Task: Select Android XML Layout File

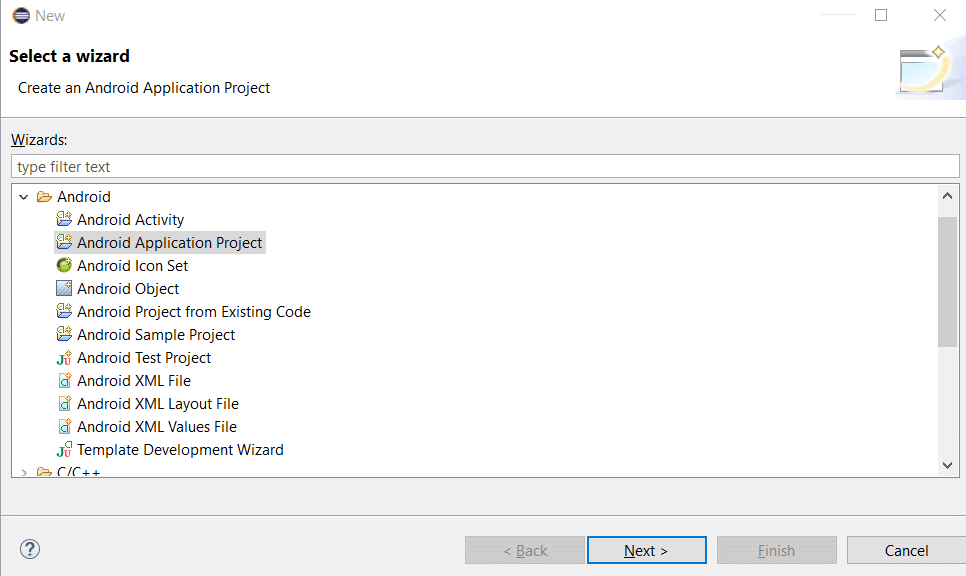Action: [158, 404]
